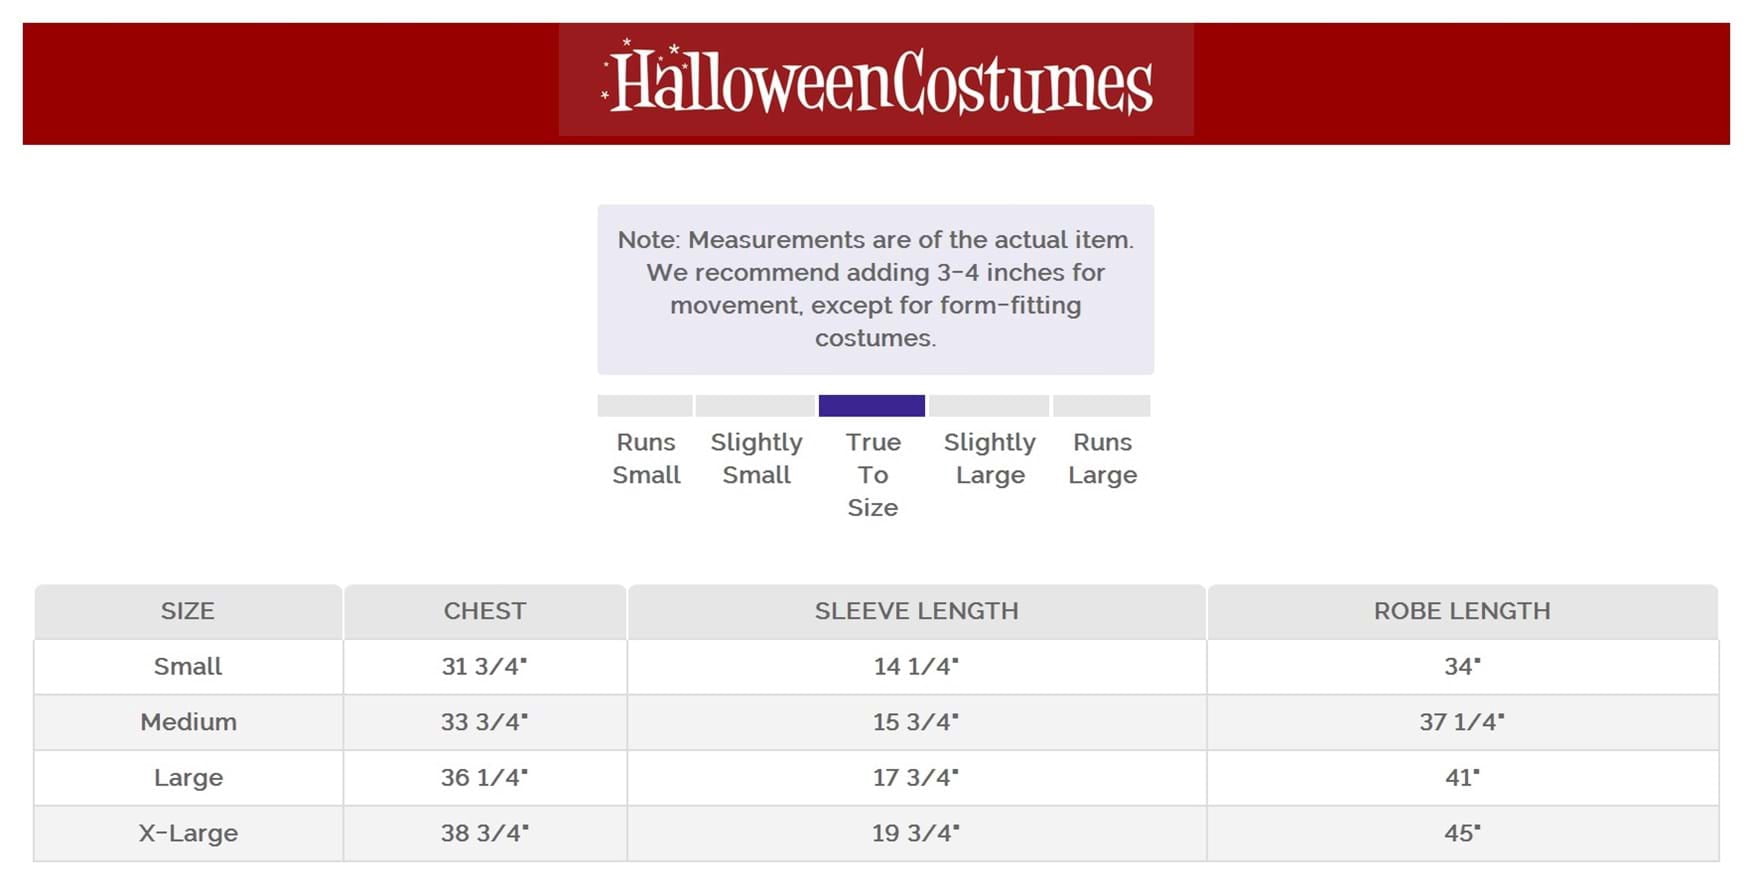The image size is (1750, 895).
Task: Select the X-Large size row
Action: [x=876, y=833]
